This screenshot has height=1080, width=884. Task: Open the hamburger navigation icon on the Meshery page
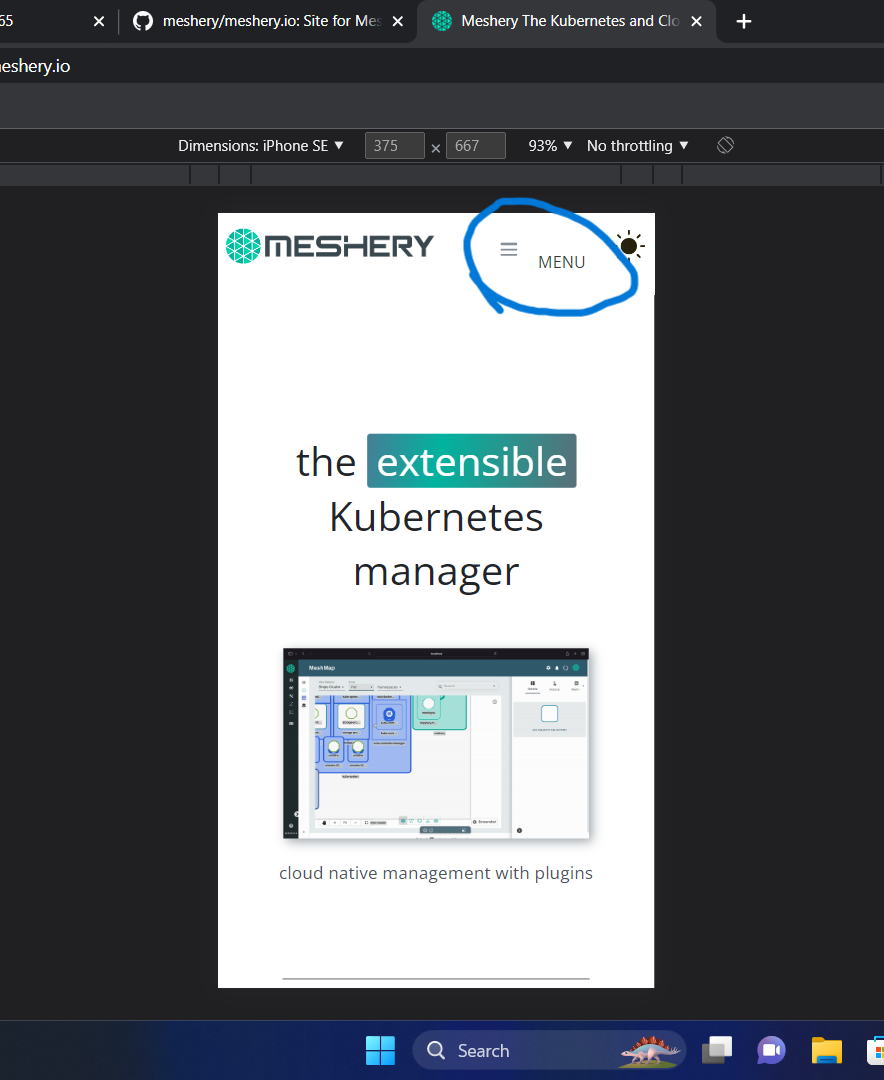[509, 249]
